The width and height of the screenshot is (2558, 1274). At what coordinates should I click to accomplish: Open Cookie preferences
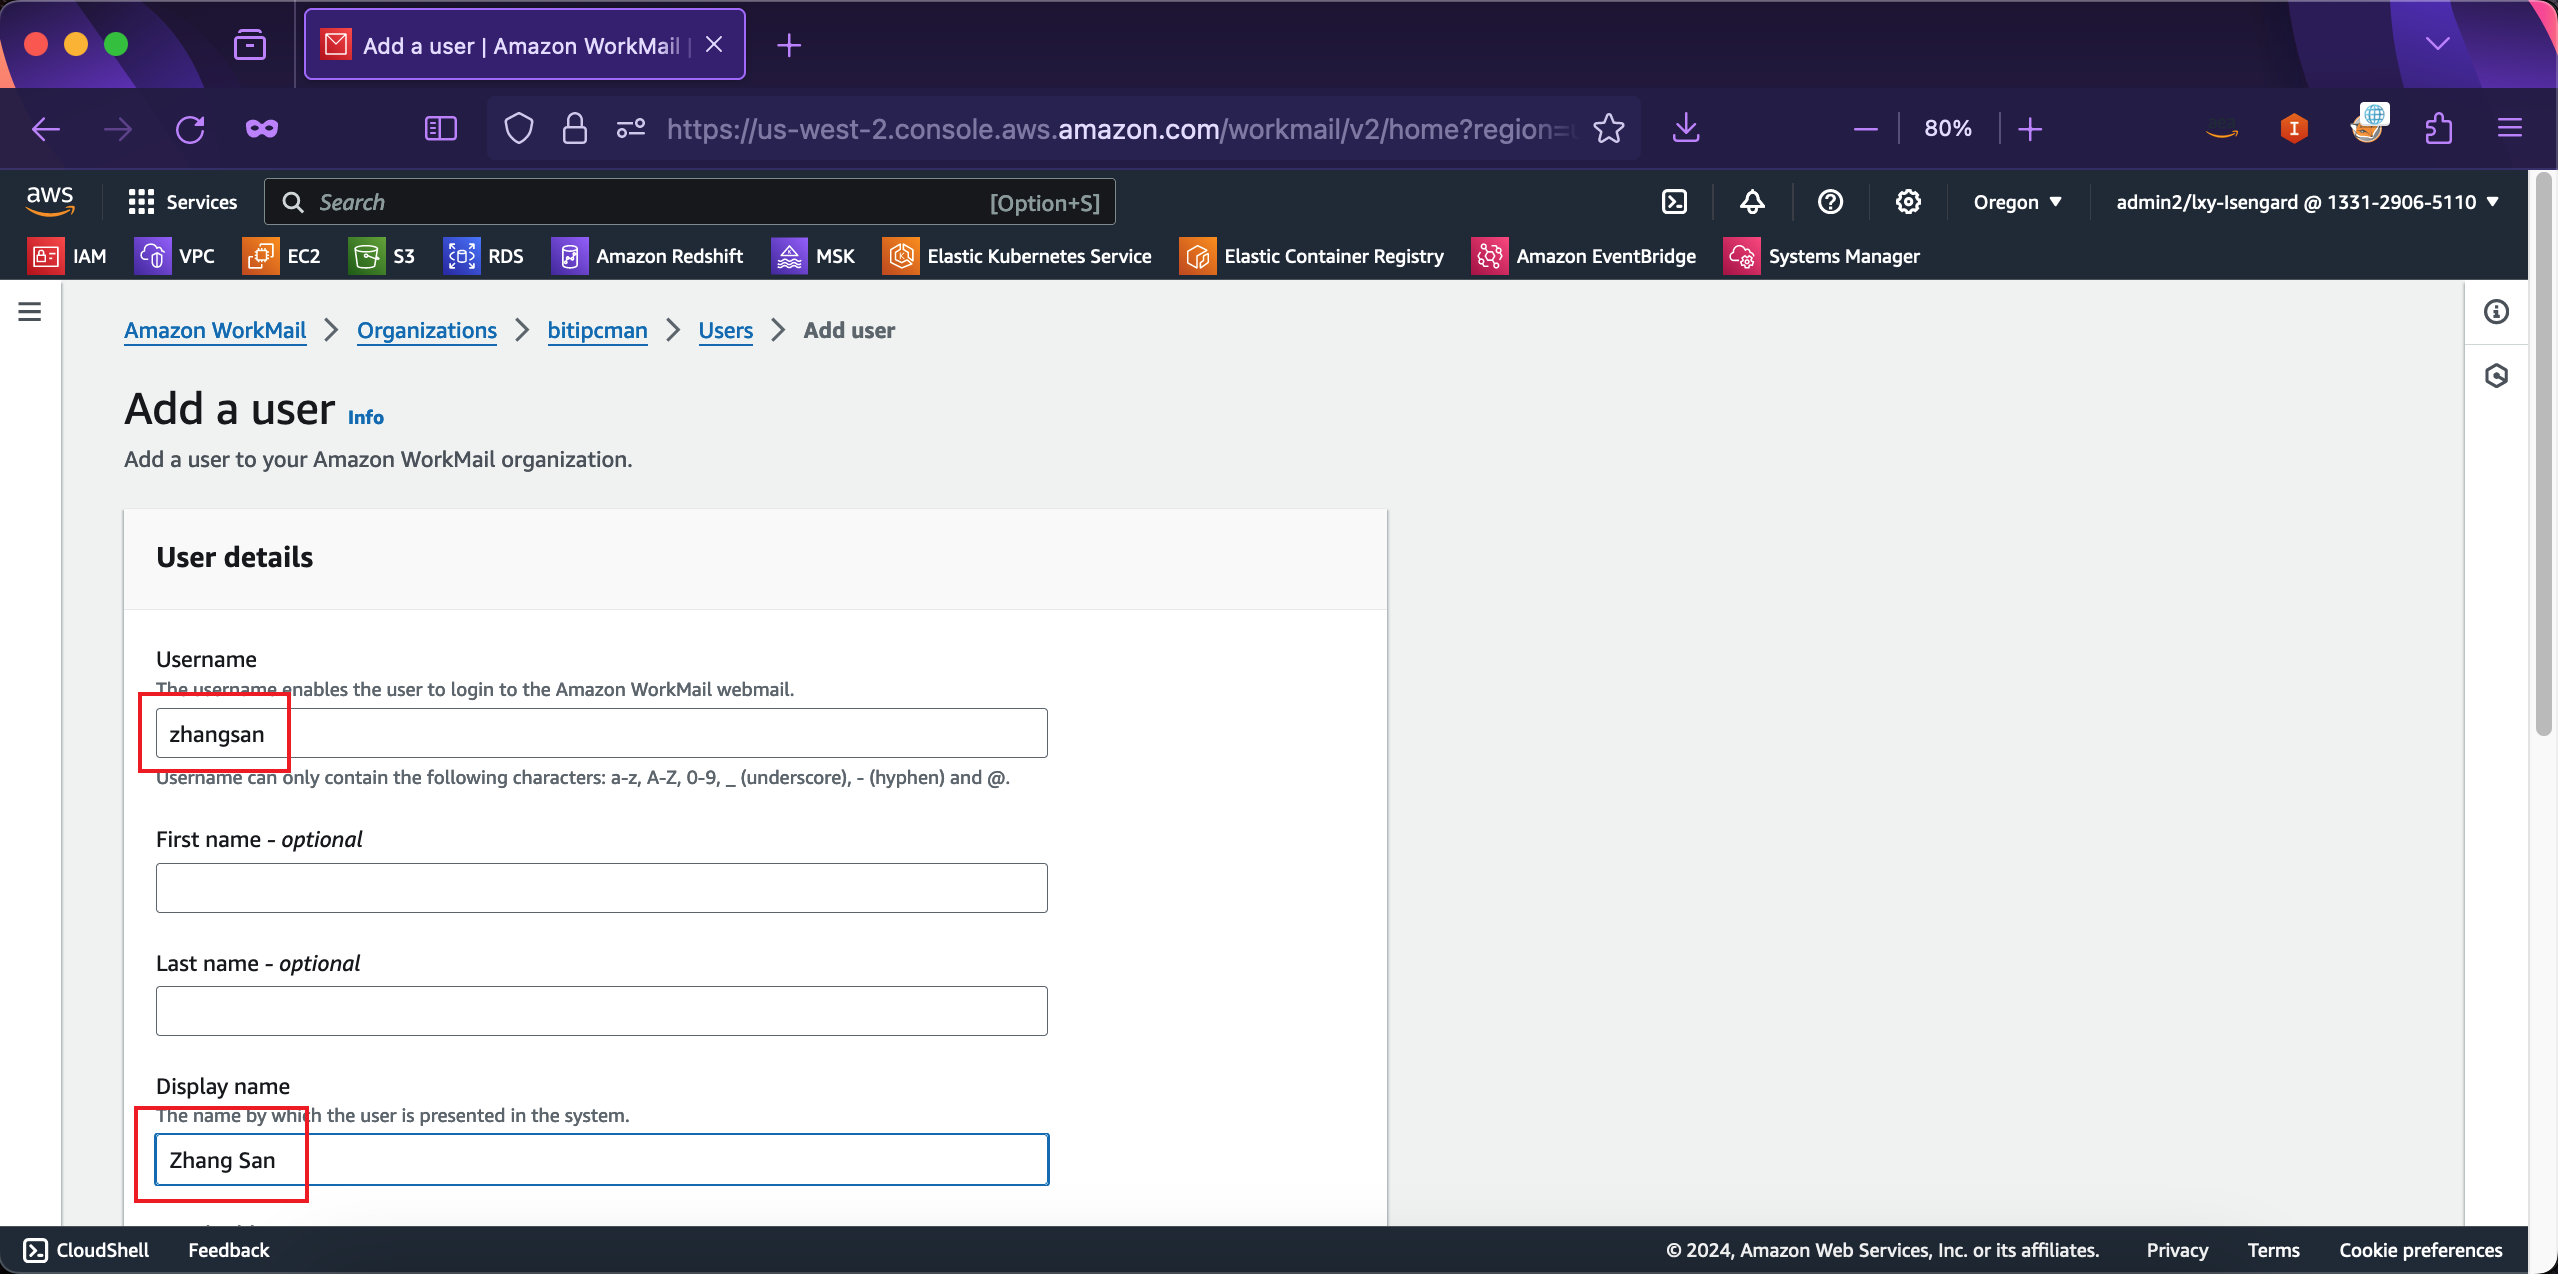pos(2421,1250)
